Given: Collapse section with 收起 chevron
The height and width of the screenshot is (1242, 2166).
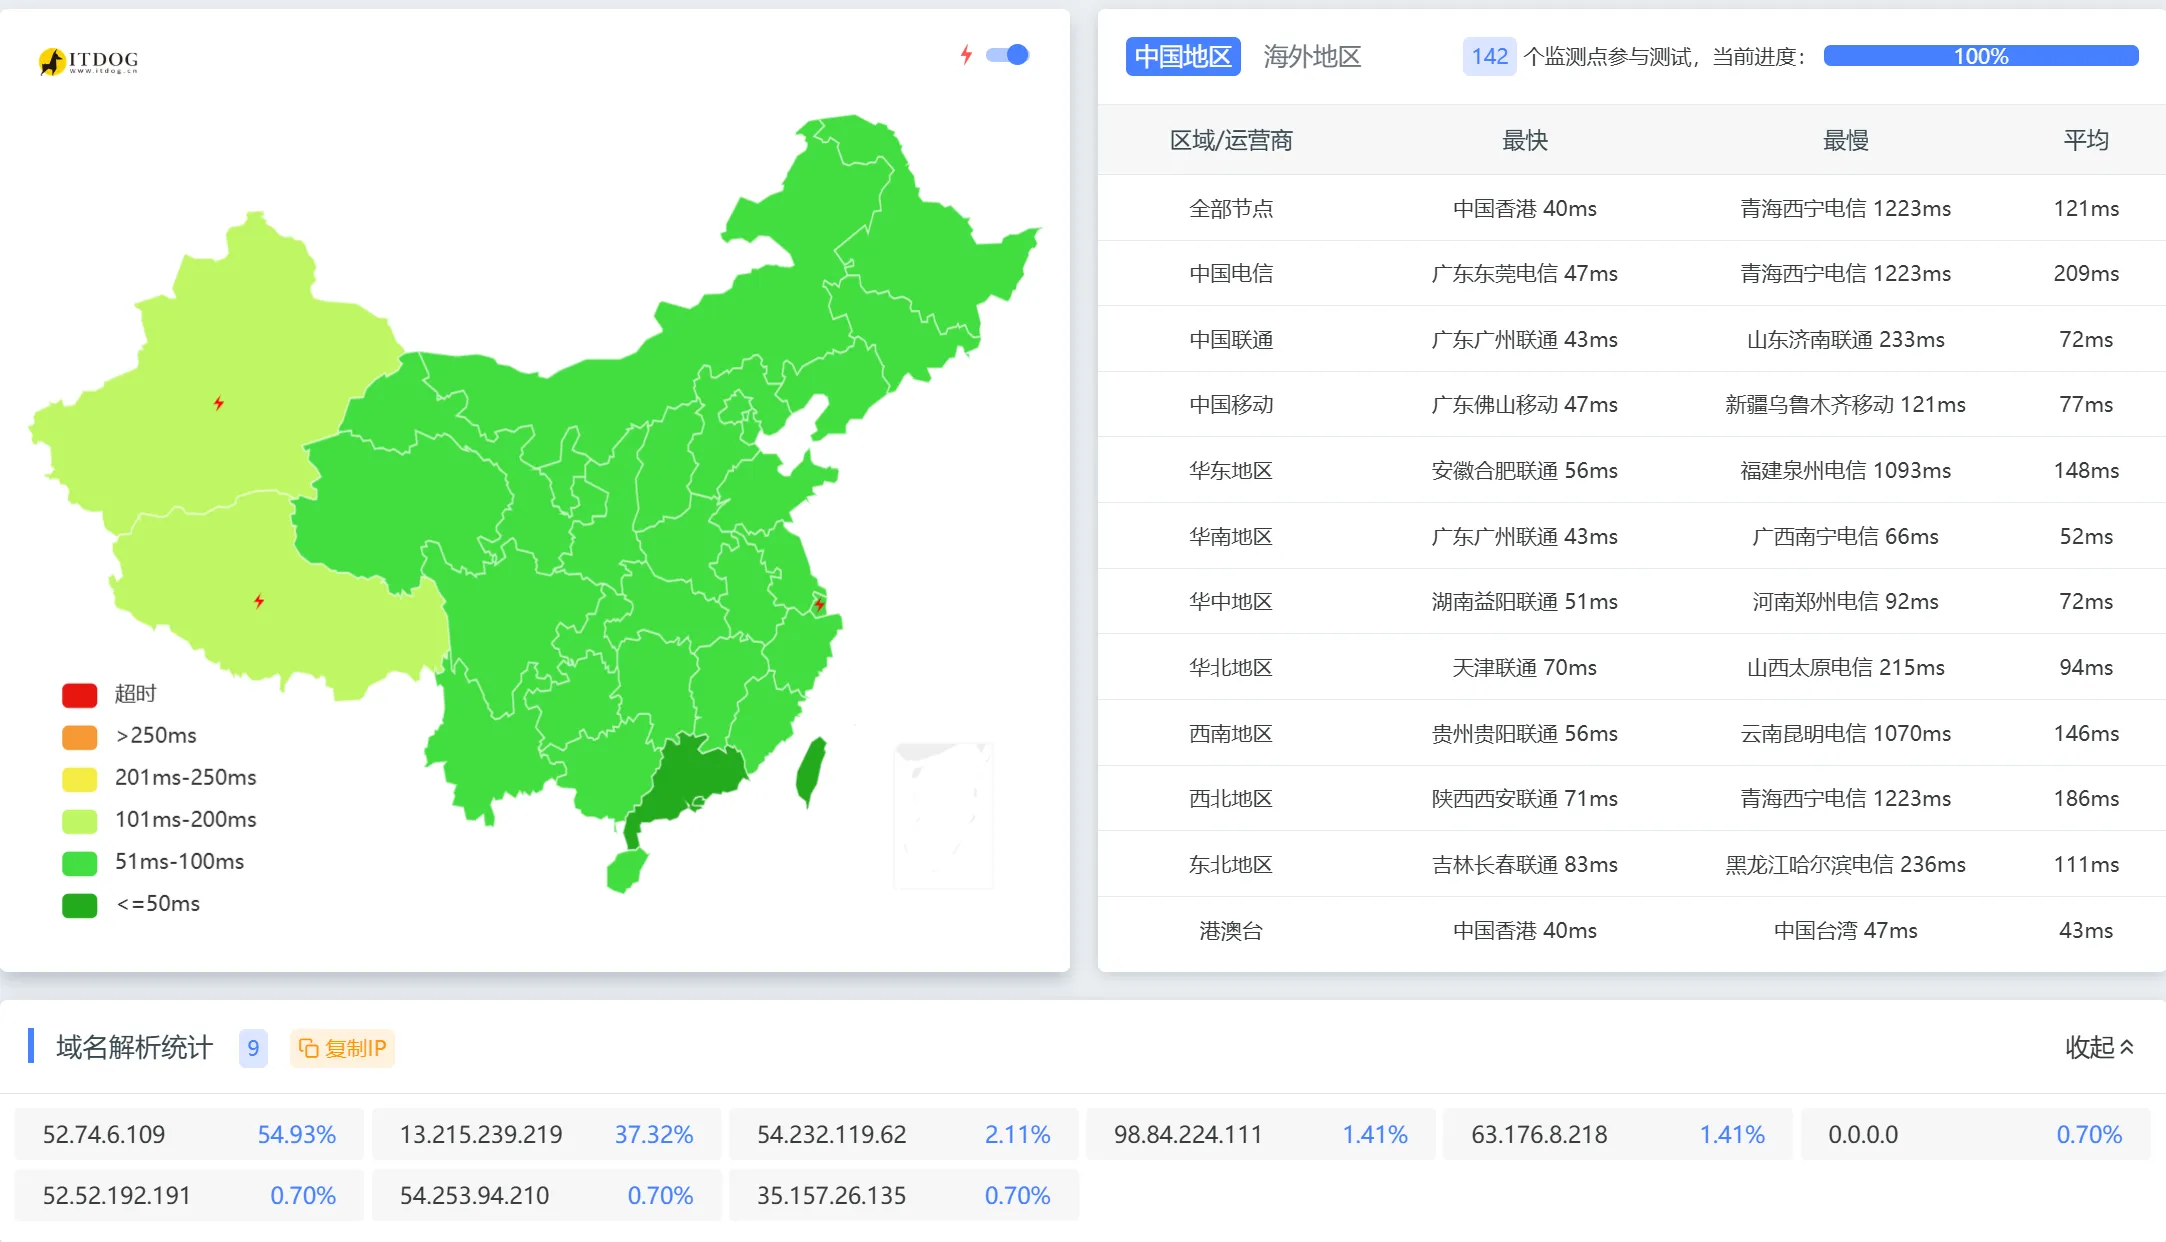Looking at the screenshot, I should (2100, 1047).
